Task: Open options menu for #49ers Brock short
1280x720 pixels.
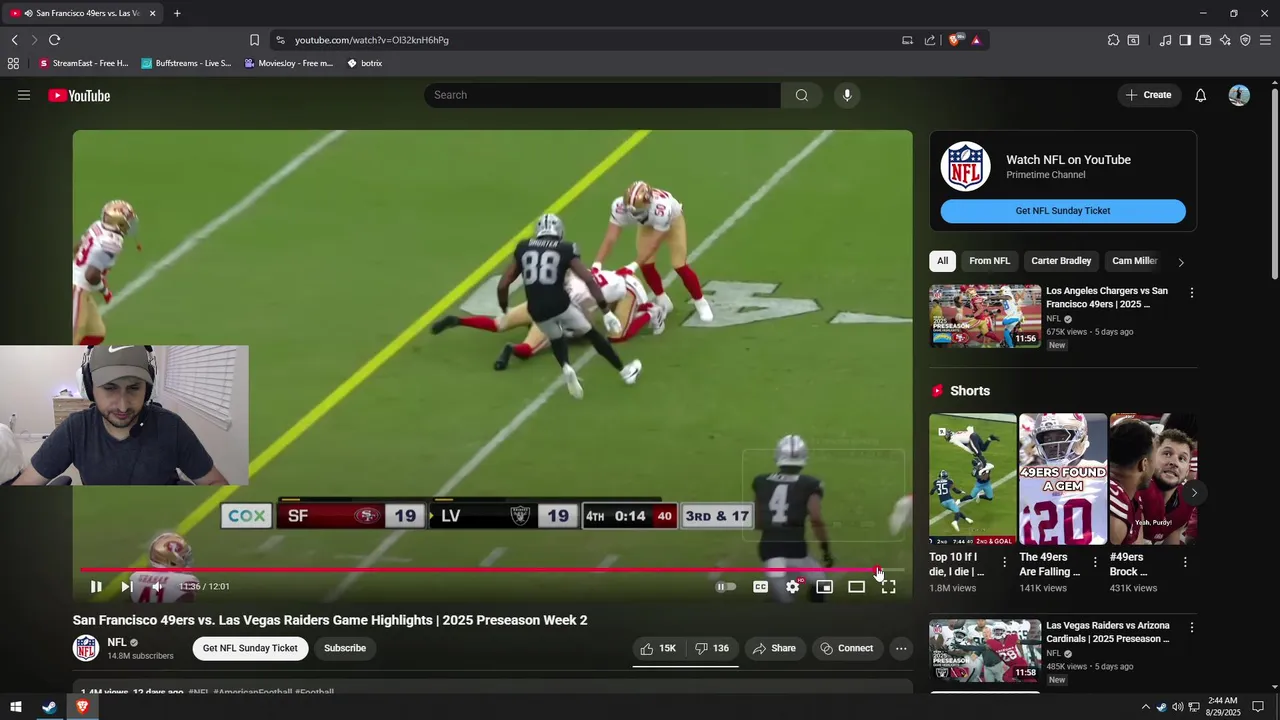Action: [1185, 562]
